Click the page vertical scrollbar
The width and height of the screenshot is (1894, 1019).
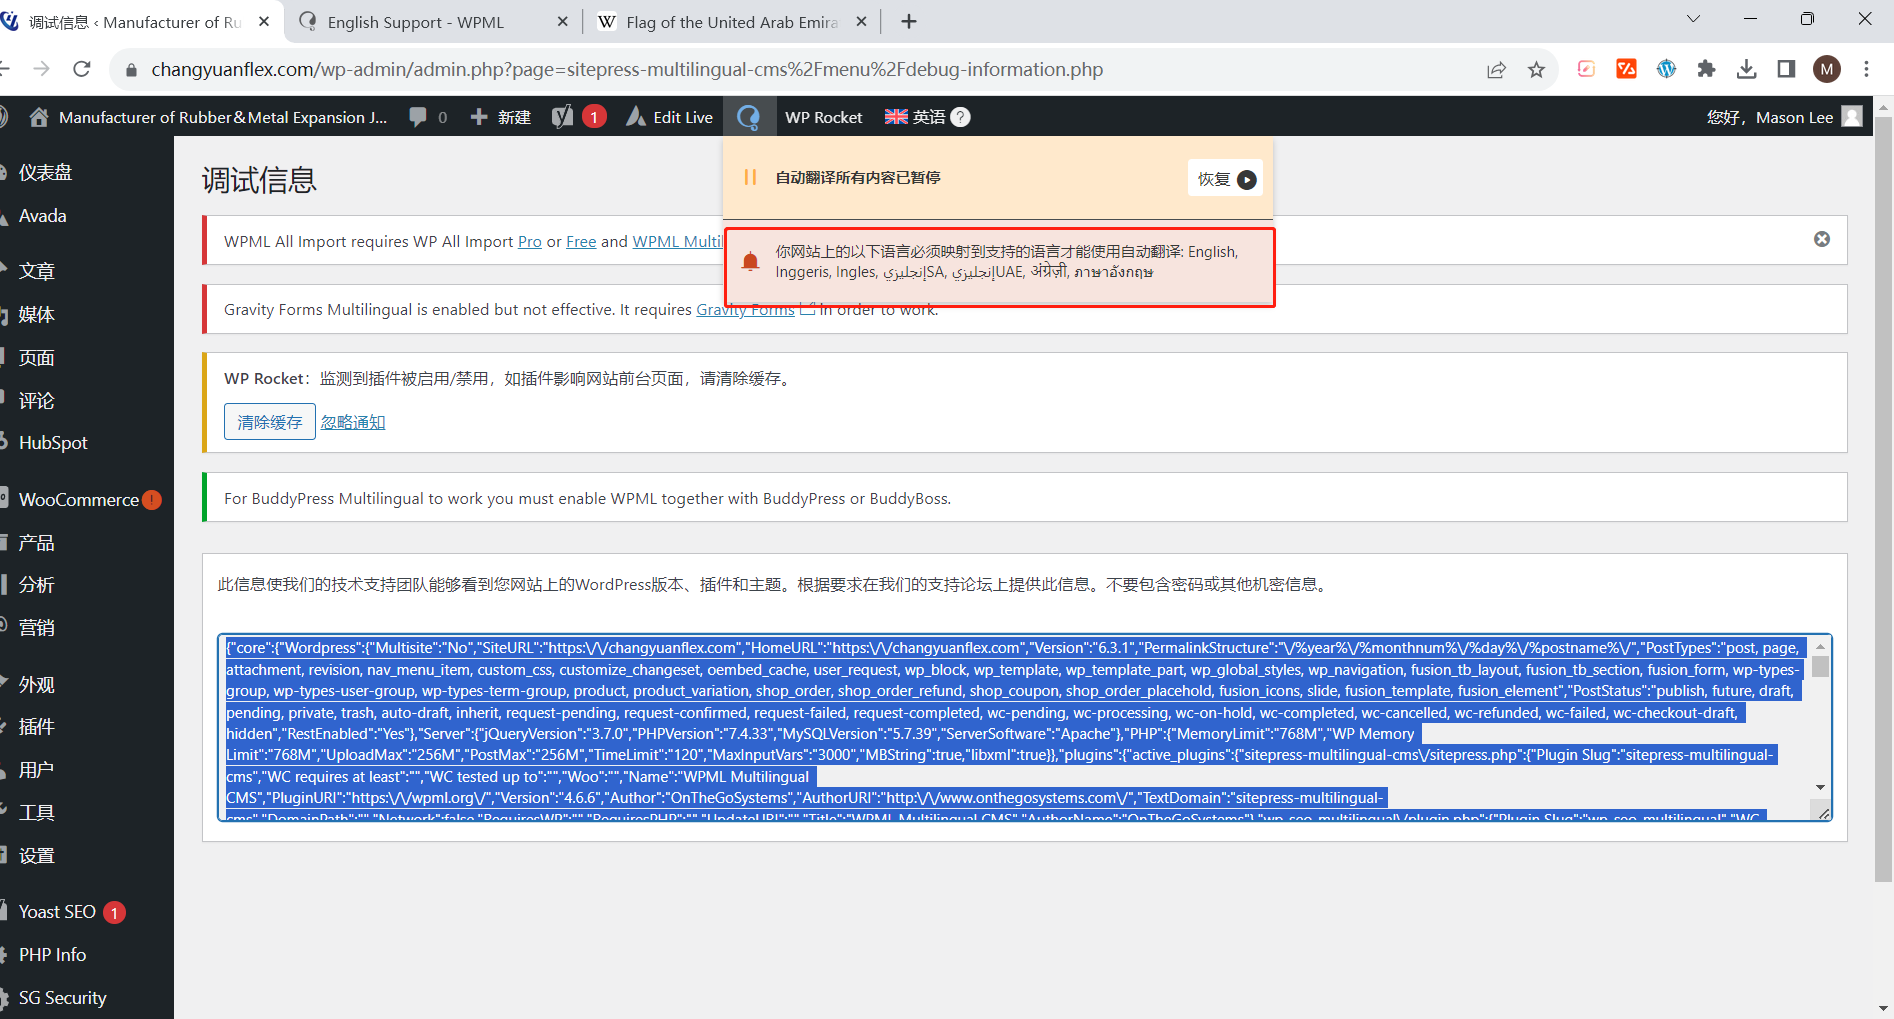click(x=1884, y=500)
